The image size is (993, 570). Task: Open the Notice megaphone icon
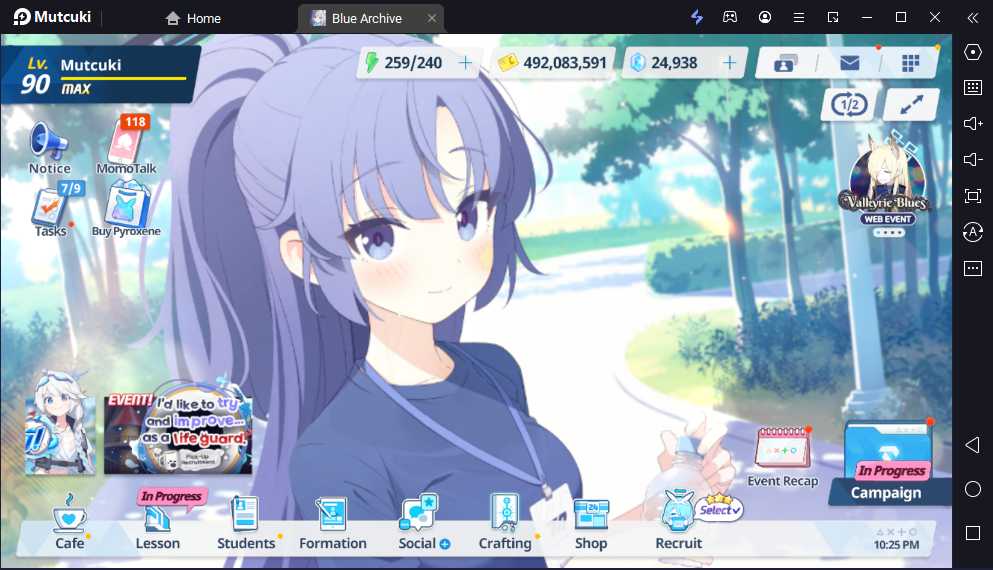point(49,148)
